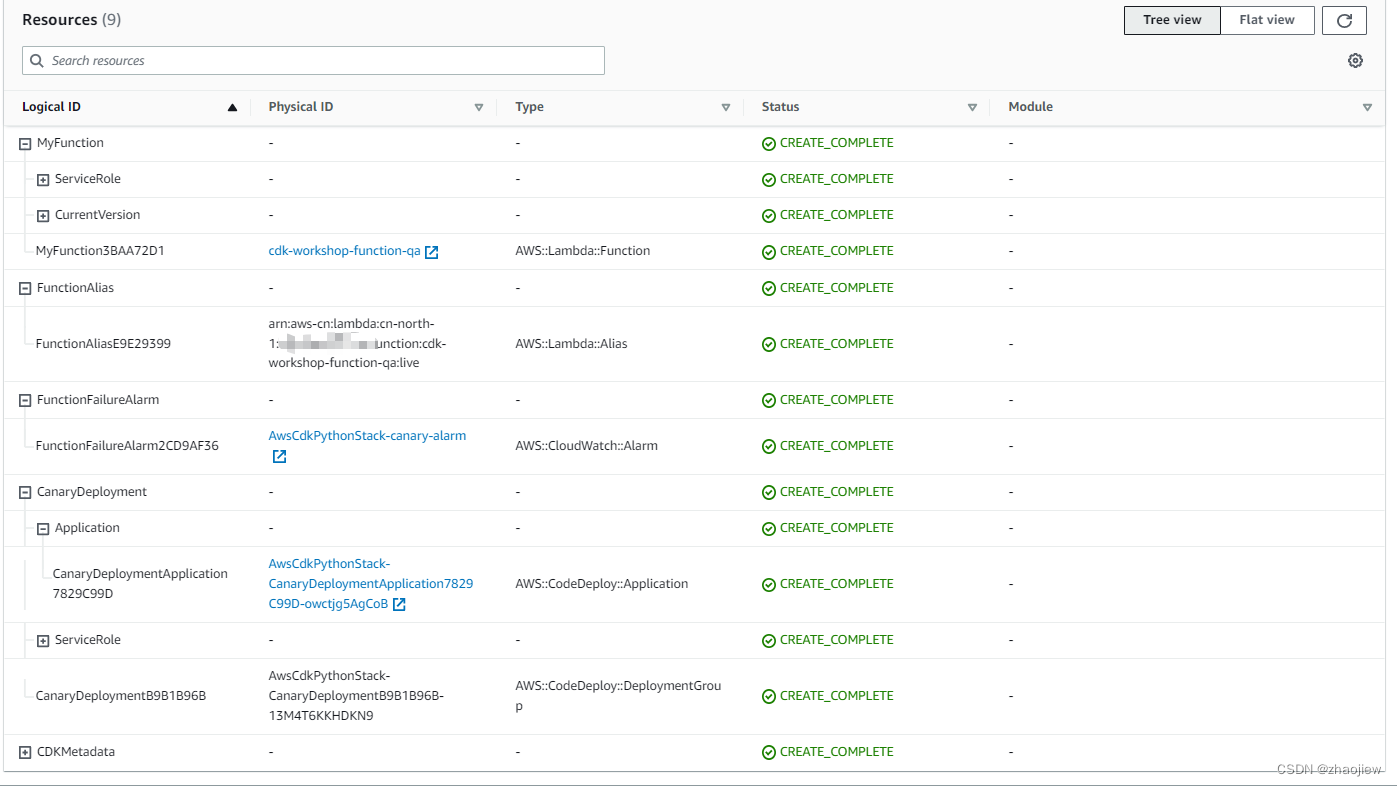Sort by Status column header
Viewport: 1397px width, 786px height.
tap(780, 107)
